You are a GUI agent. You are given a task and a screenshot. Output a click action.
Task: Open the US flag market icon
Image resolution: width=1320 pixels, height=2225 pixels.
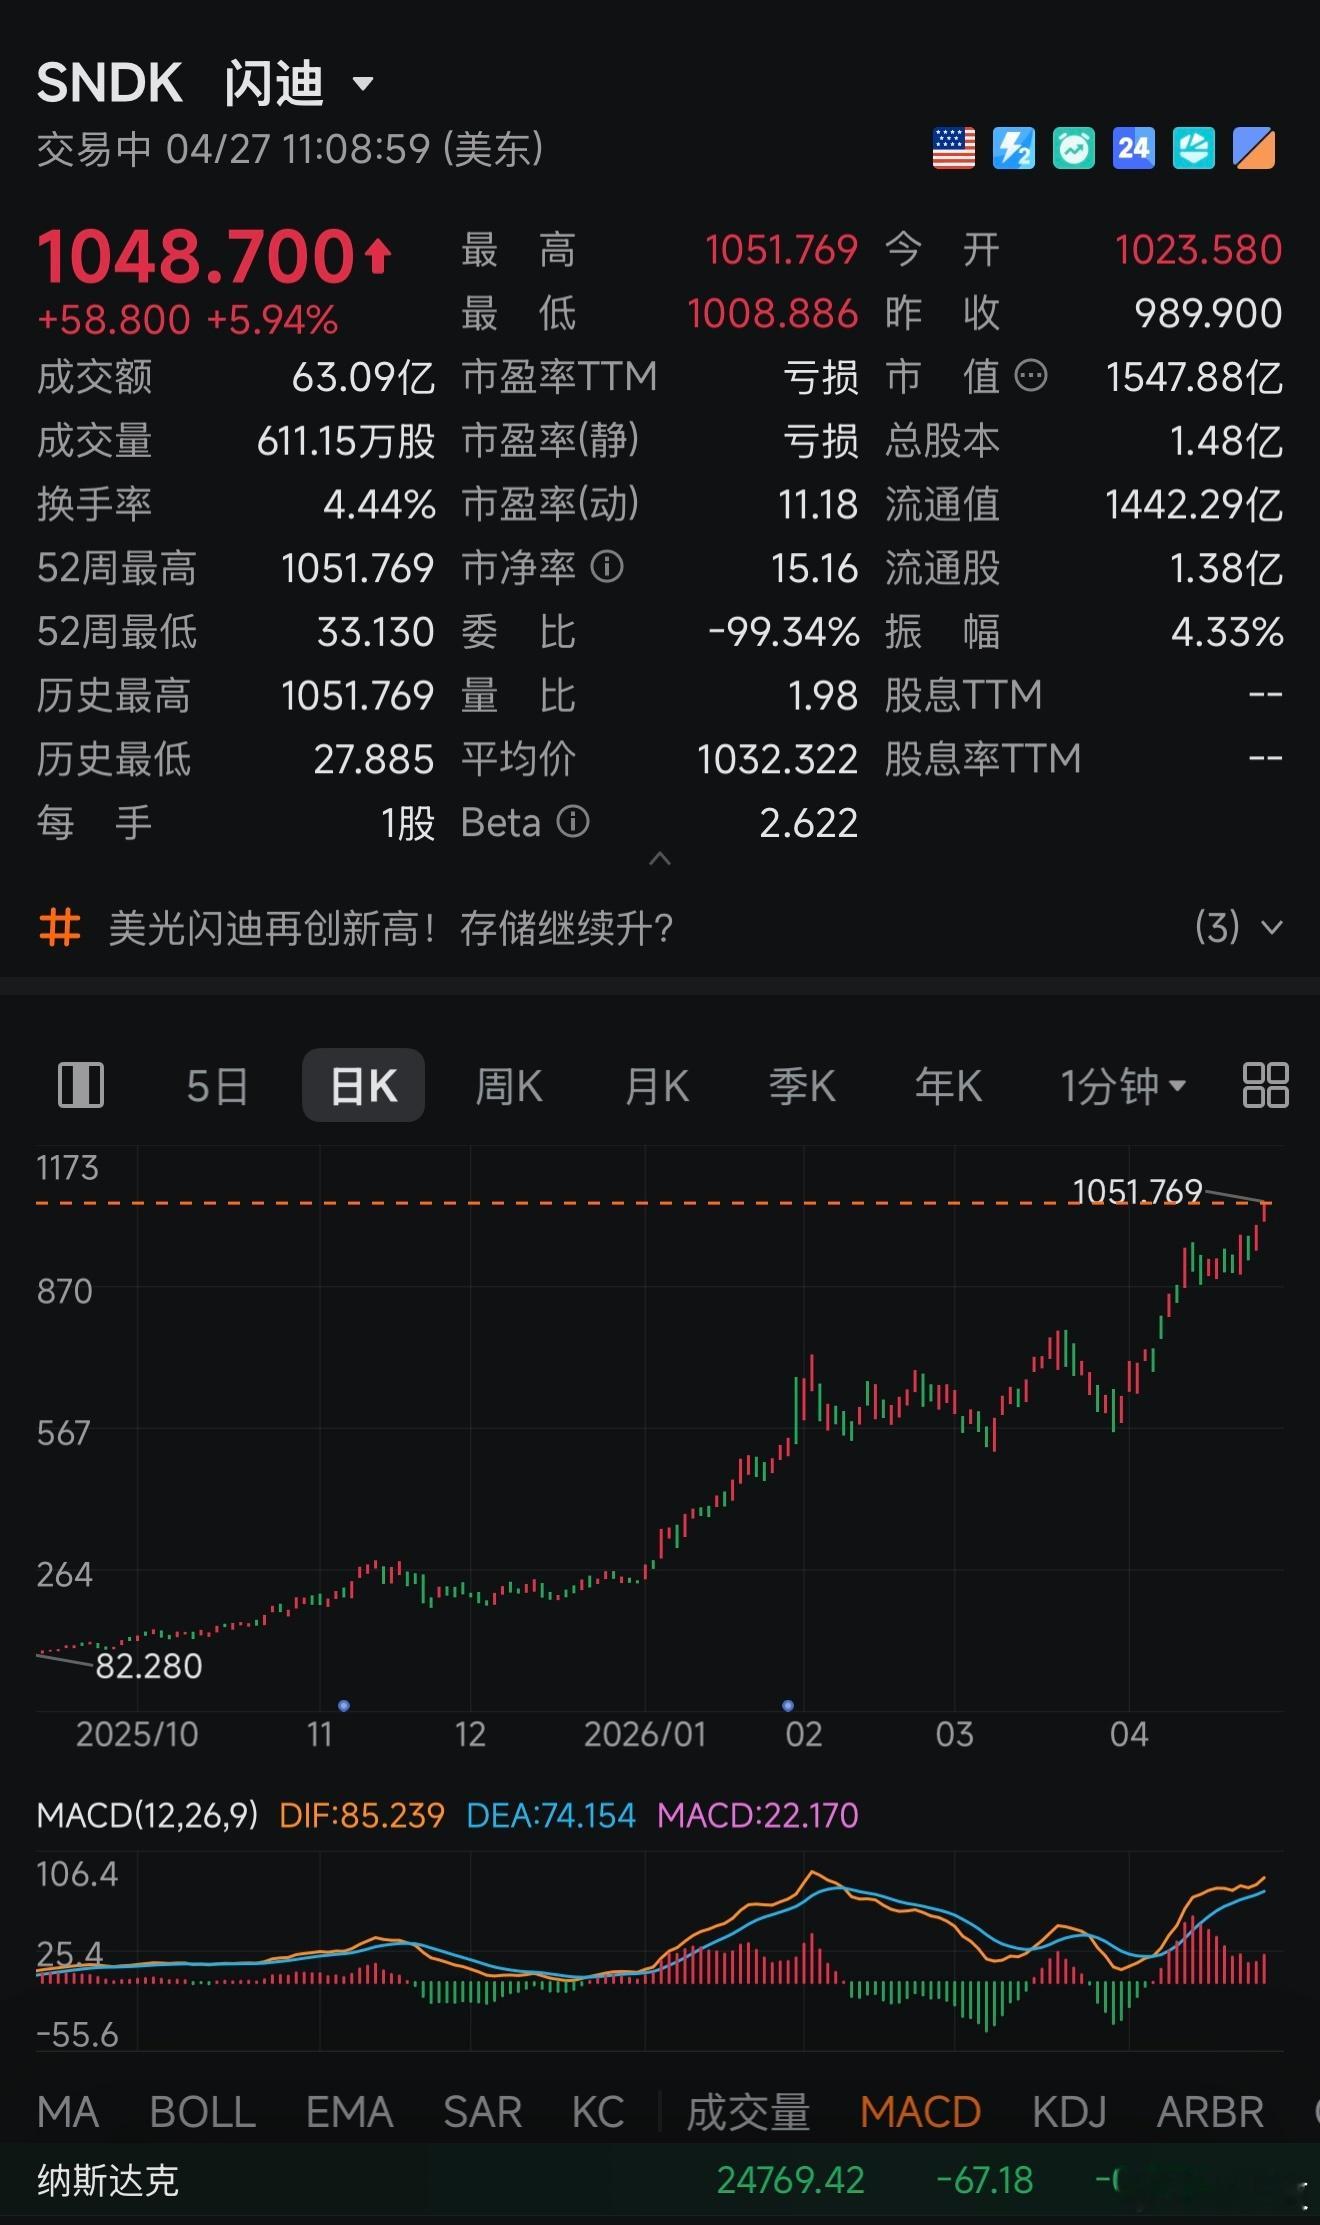[953, 149]
